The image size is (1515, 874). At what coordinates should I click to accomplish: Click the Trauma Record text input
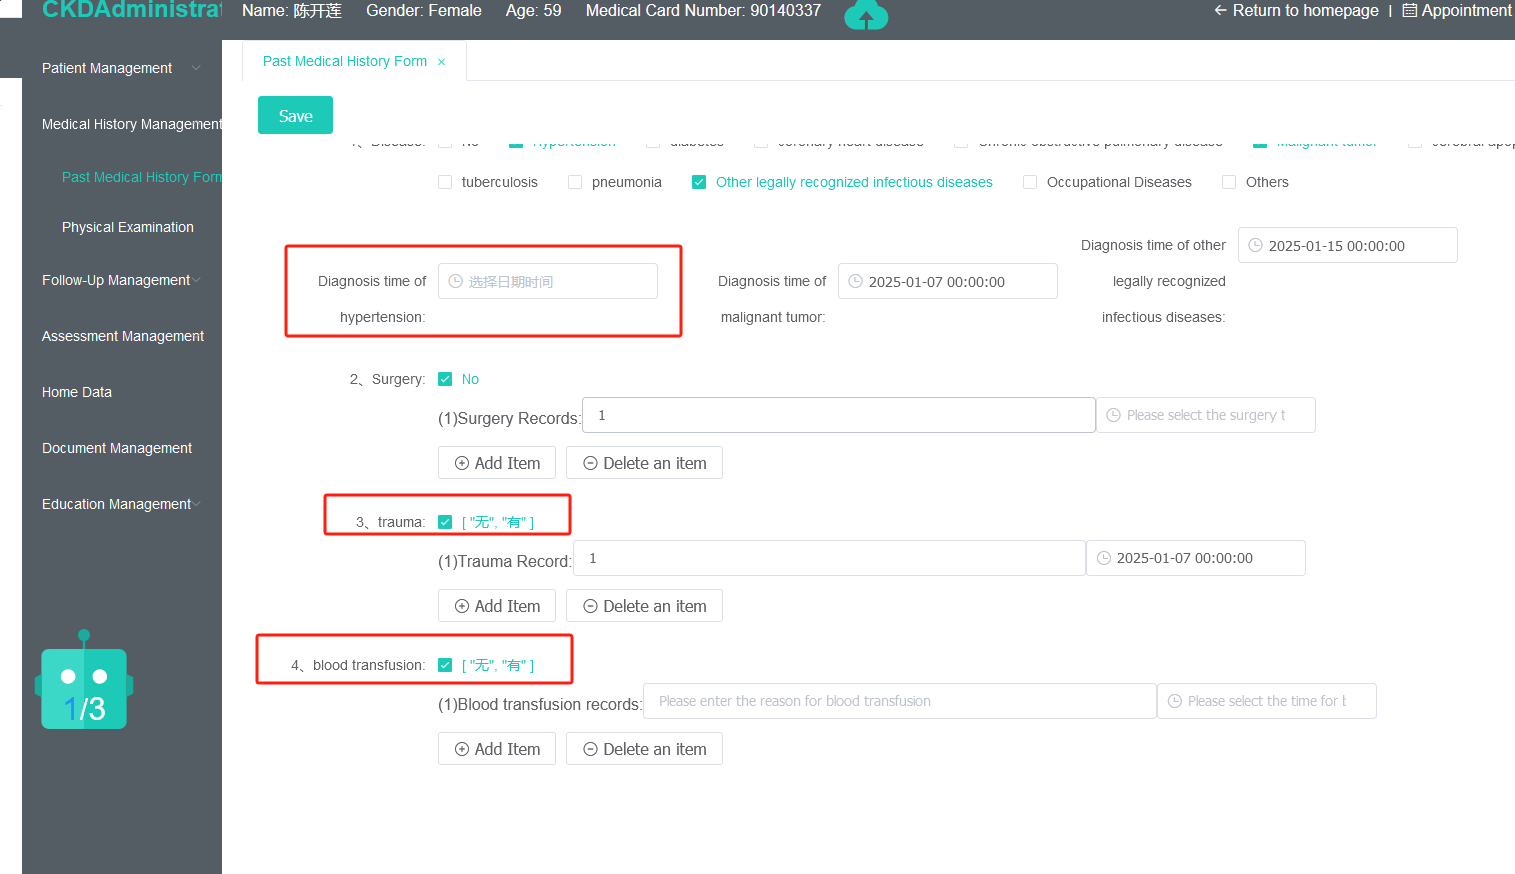[829, 558]
